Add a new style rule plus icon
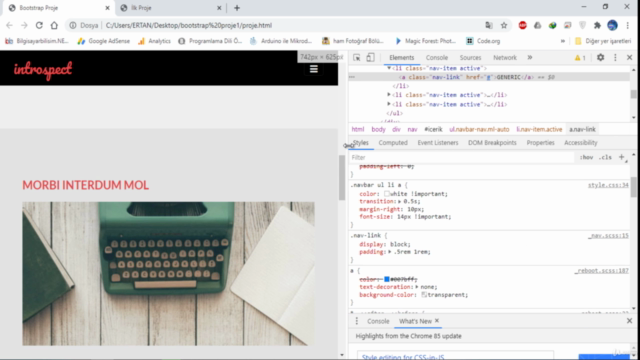This screenshot has width=640, height=360. [621, 157]
